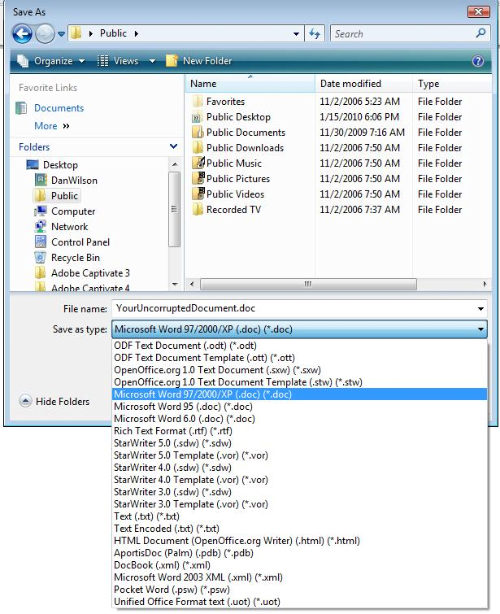
Task: Choose Microsoft Word 2003 XML (.xml)
Action: tap(300, 578)
